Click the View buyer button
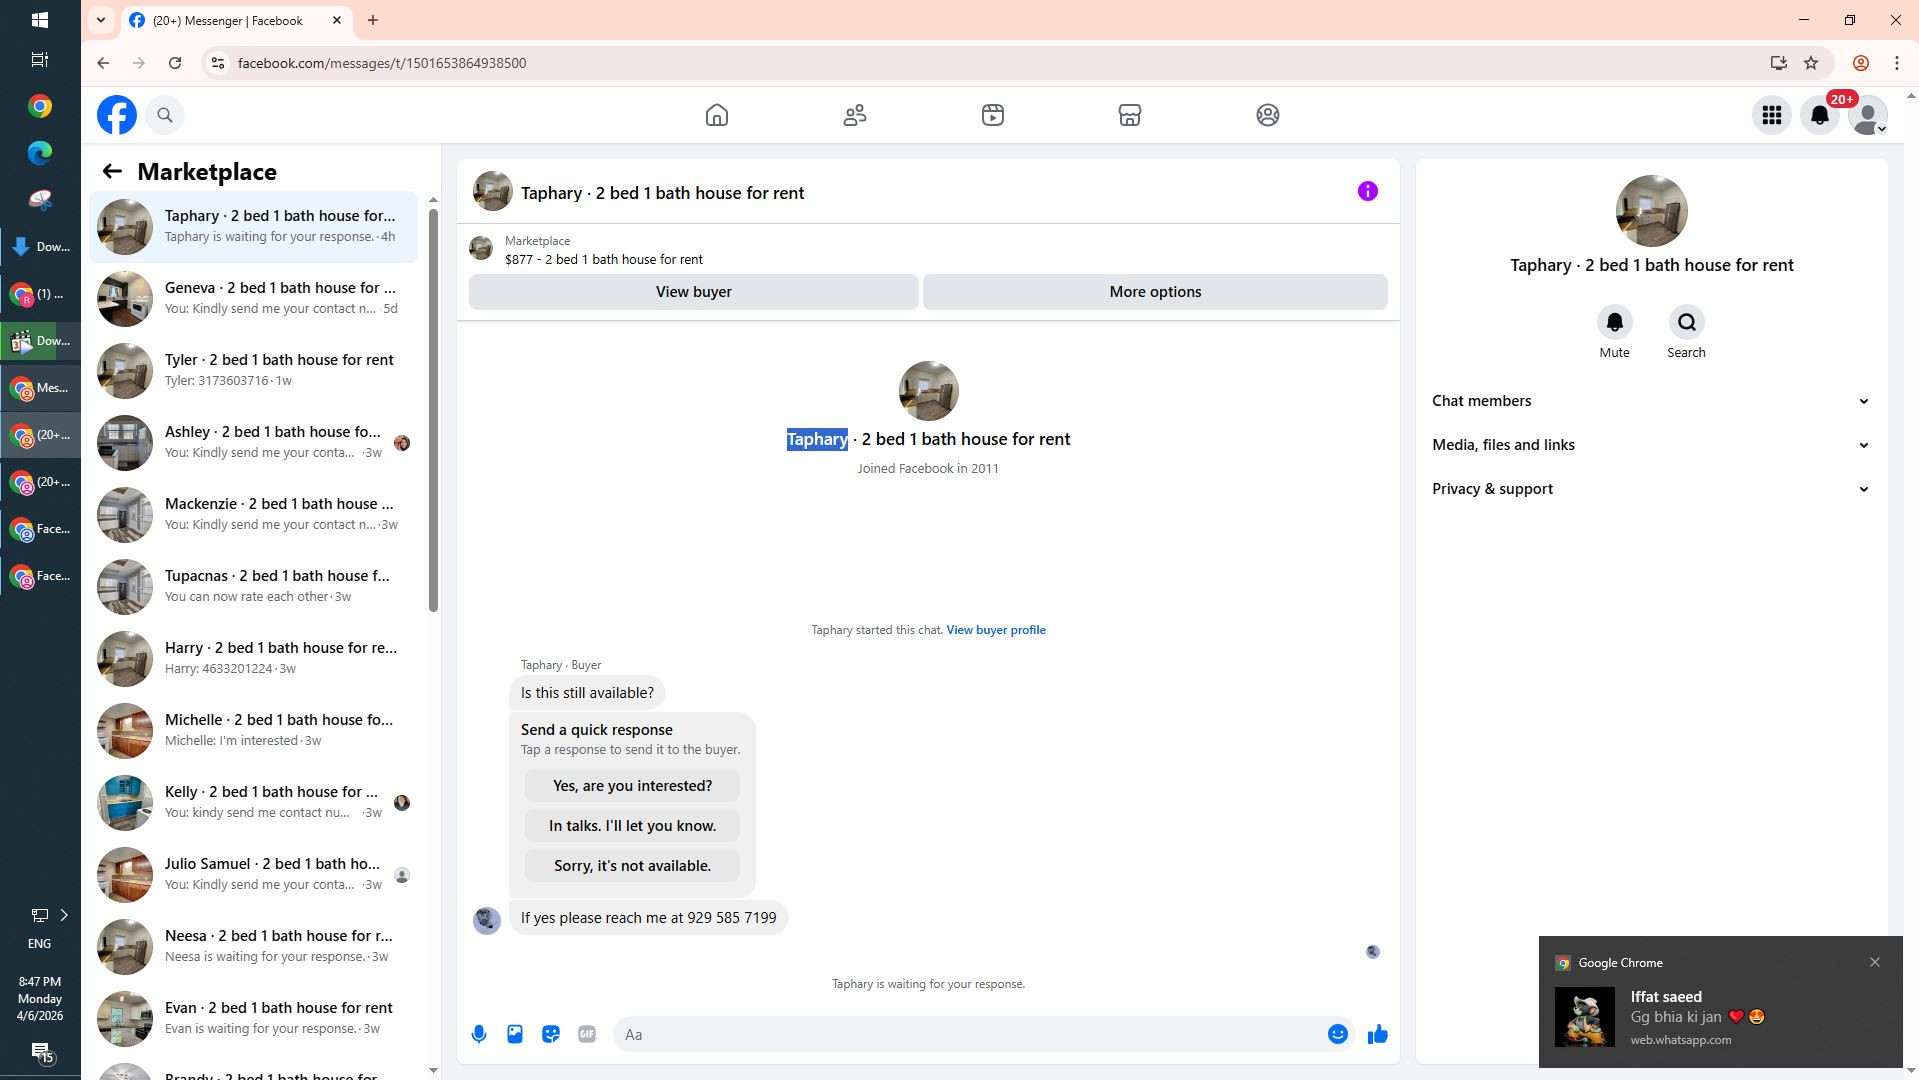Image resolution: width=1919 pixels, height=1080 pixels. pos(693,292)
